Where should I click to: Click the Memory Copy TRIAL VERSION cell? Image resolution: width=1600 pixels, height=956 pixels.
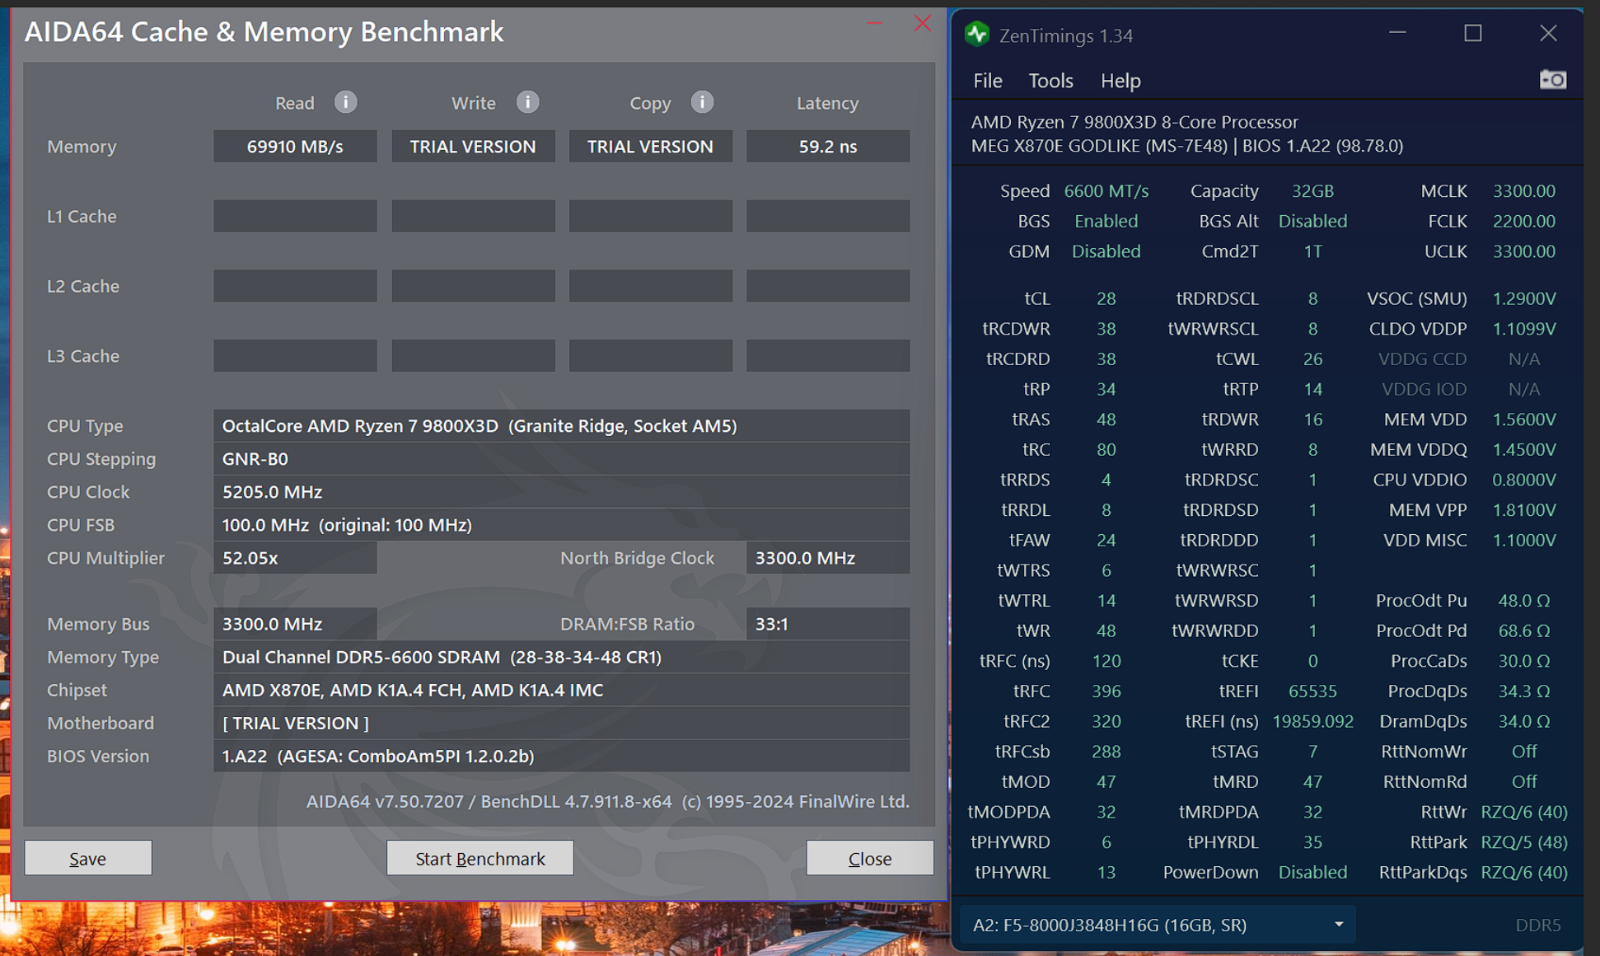pyautogui.click(x=650, y=146)
